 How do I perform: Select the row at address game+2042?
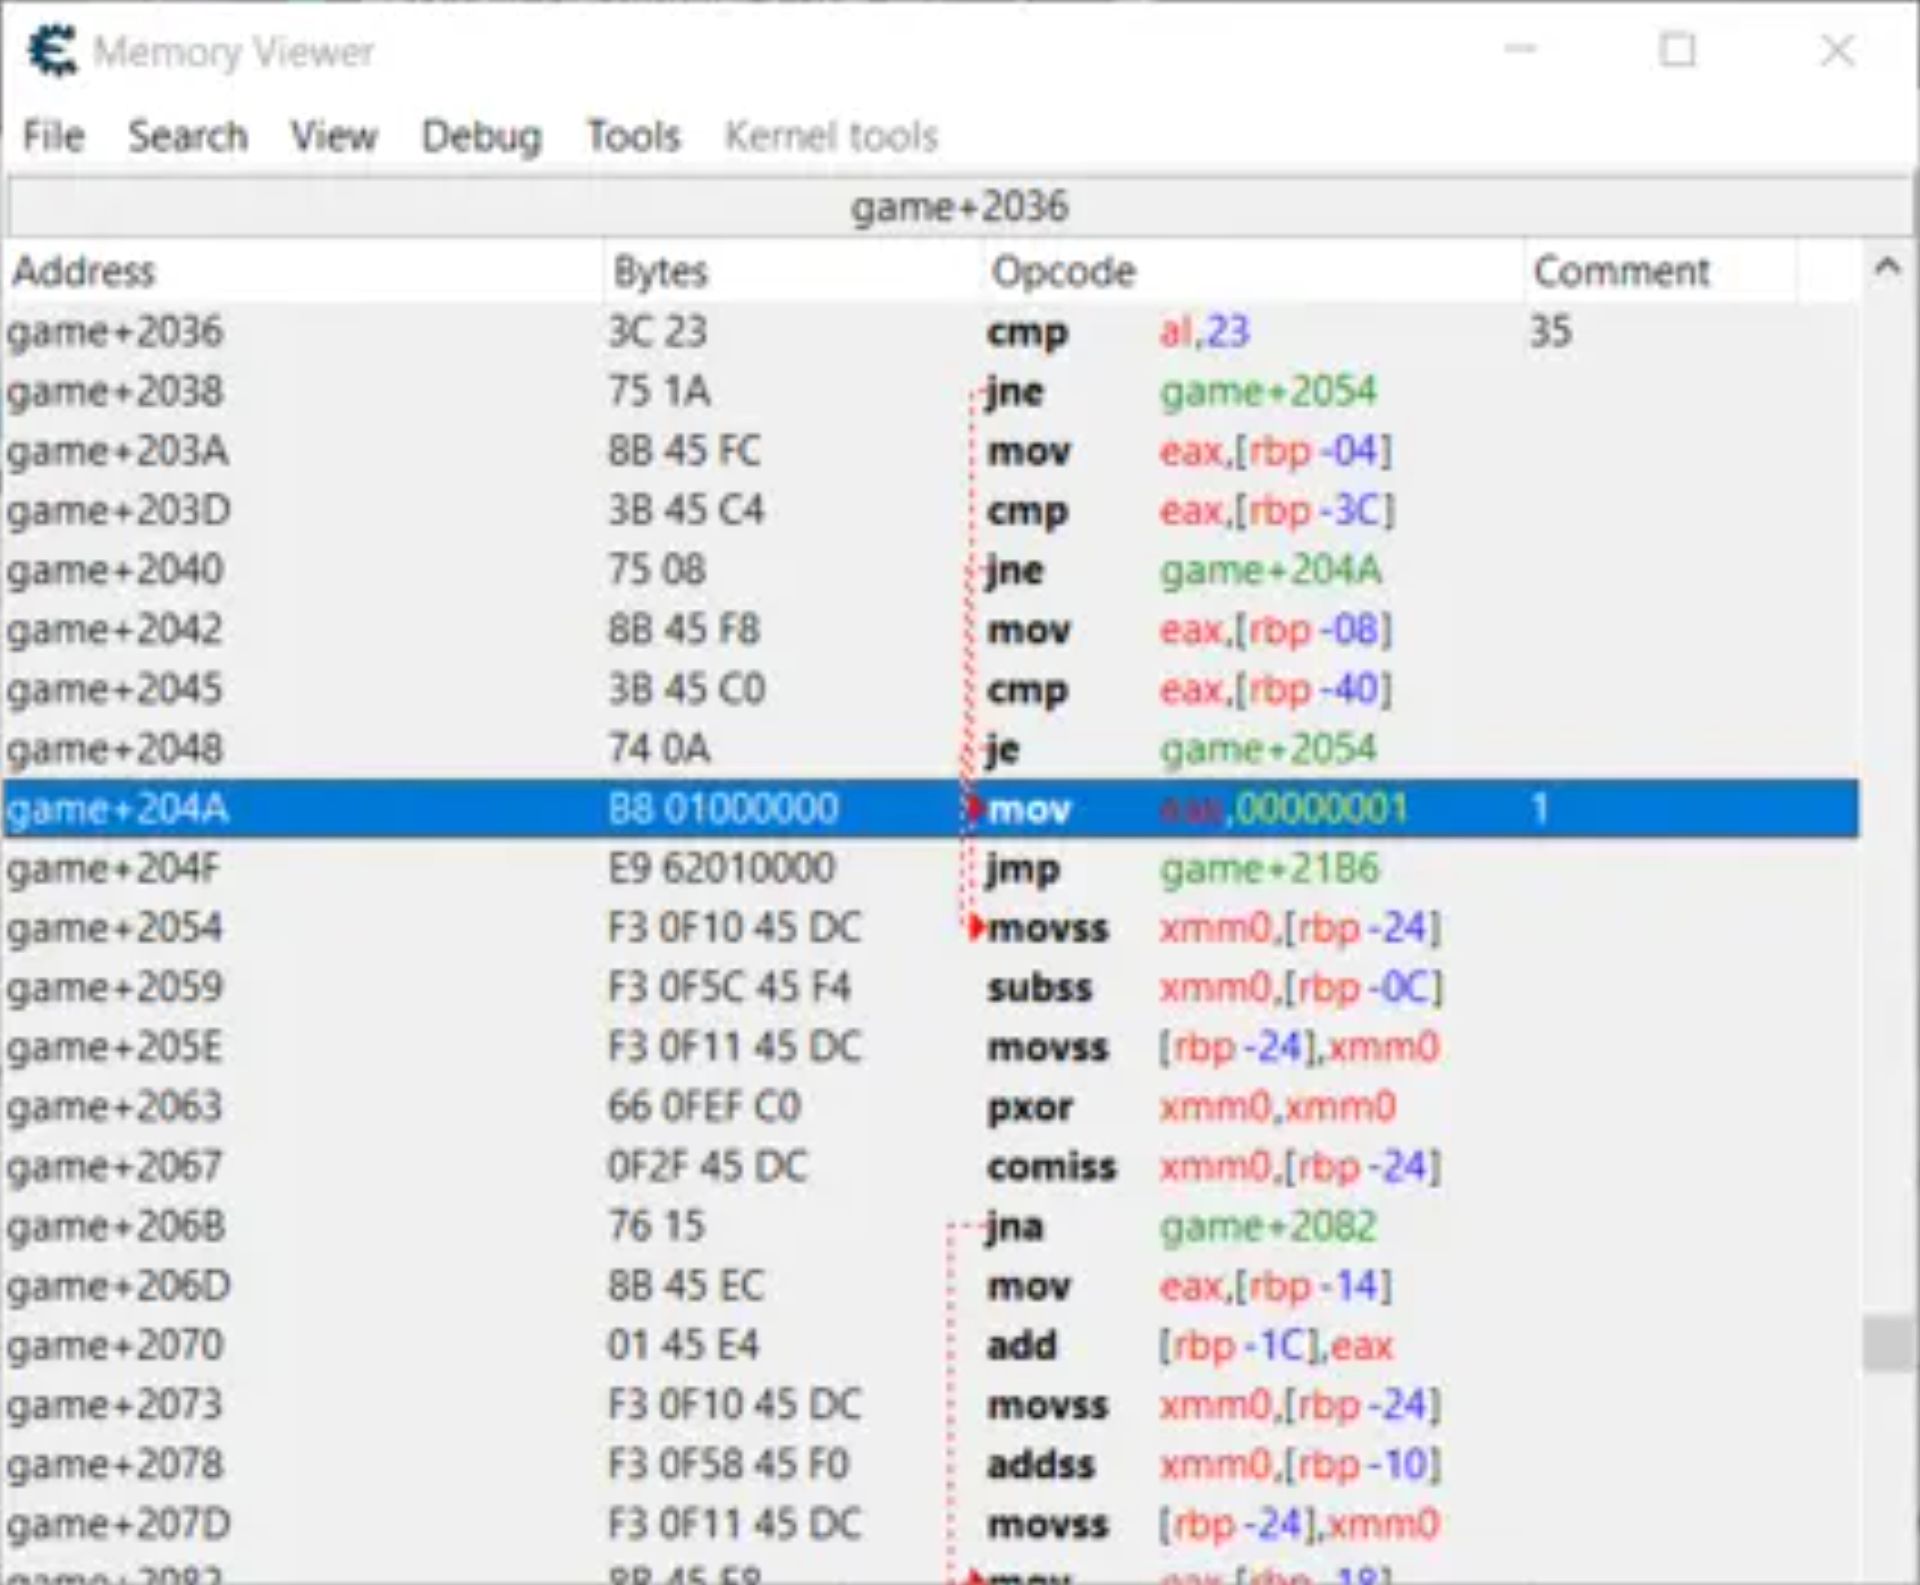click(930, 630)
